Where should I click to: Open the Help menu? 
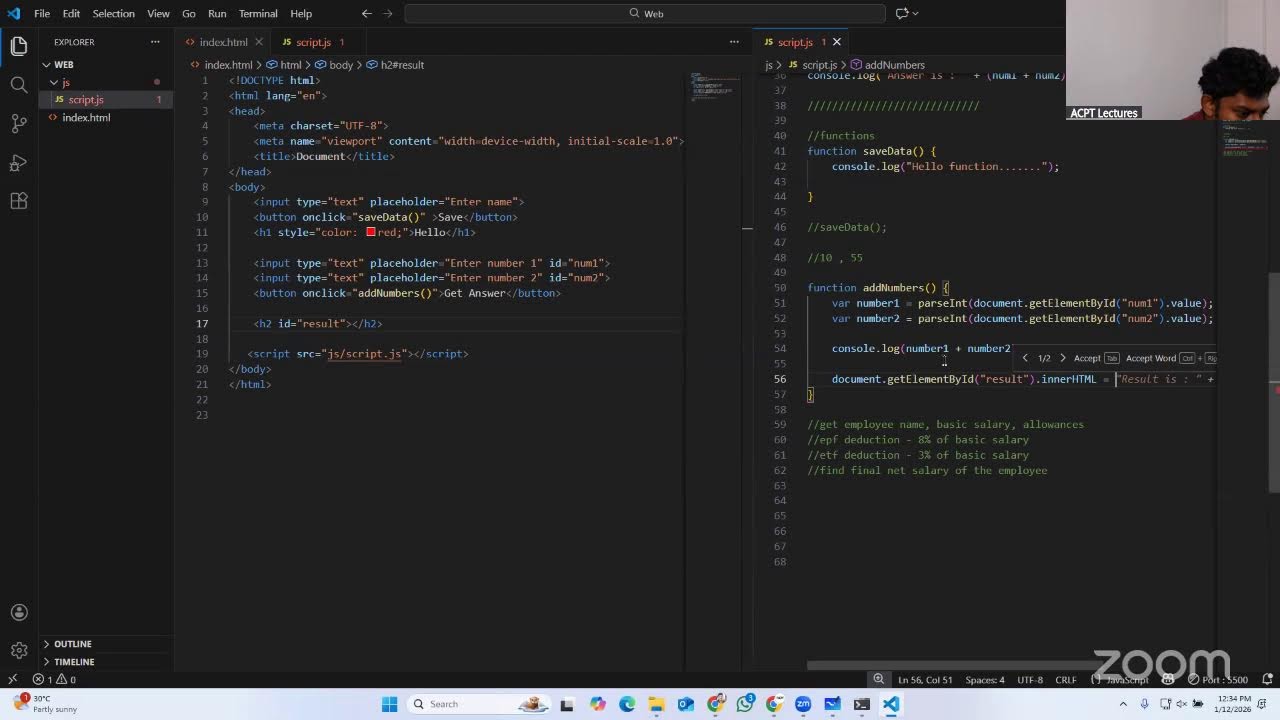tap(301, 13)
